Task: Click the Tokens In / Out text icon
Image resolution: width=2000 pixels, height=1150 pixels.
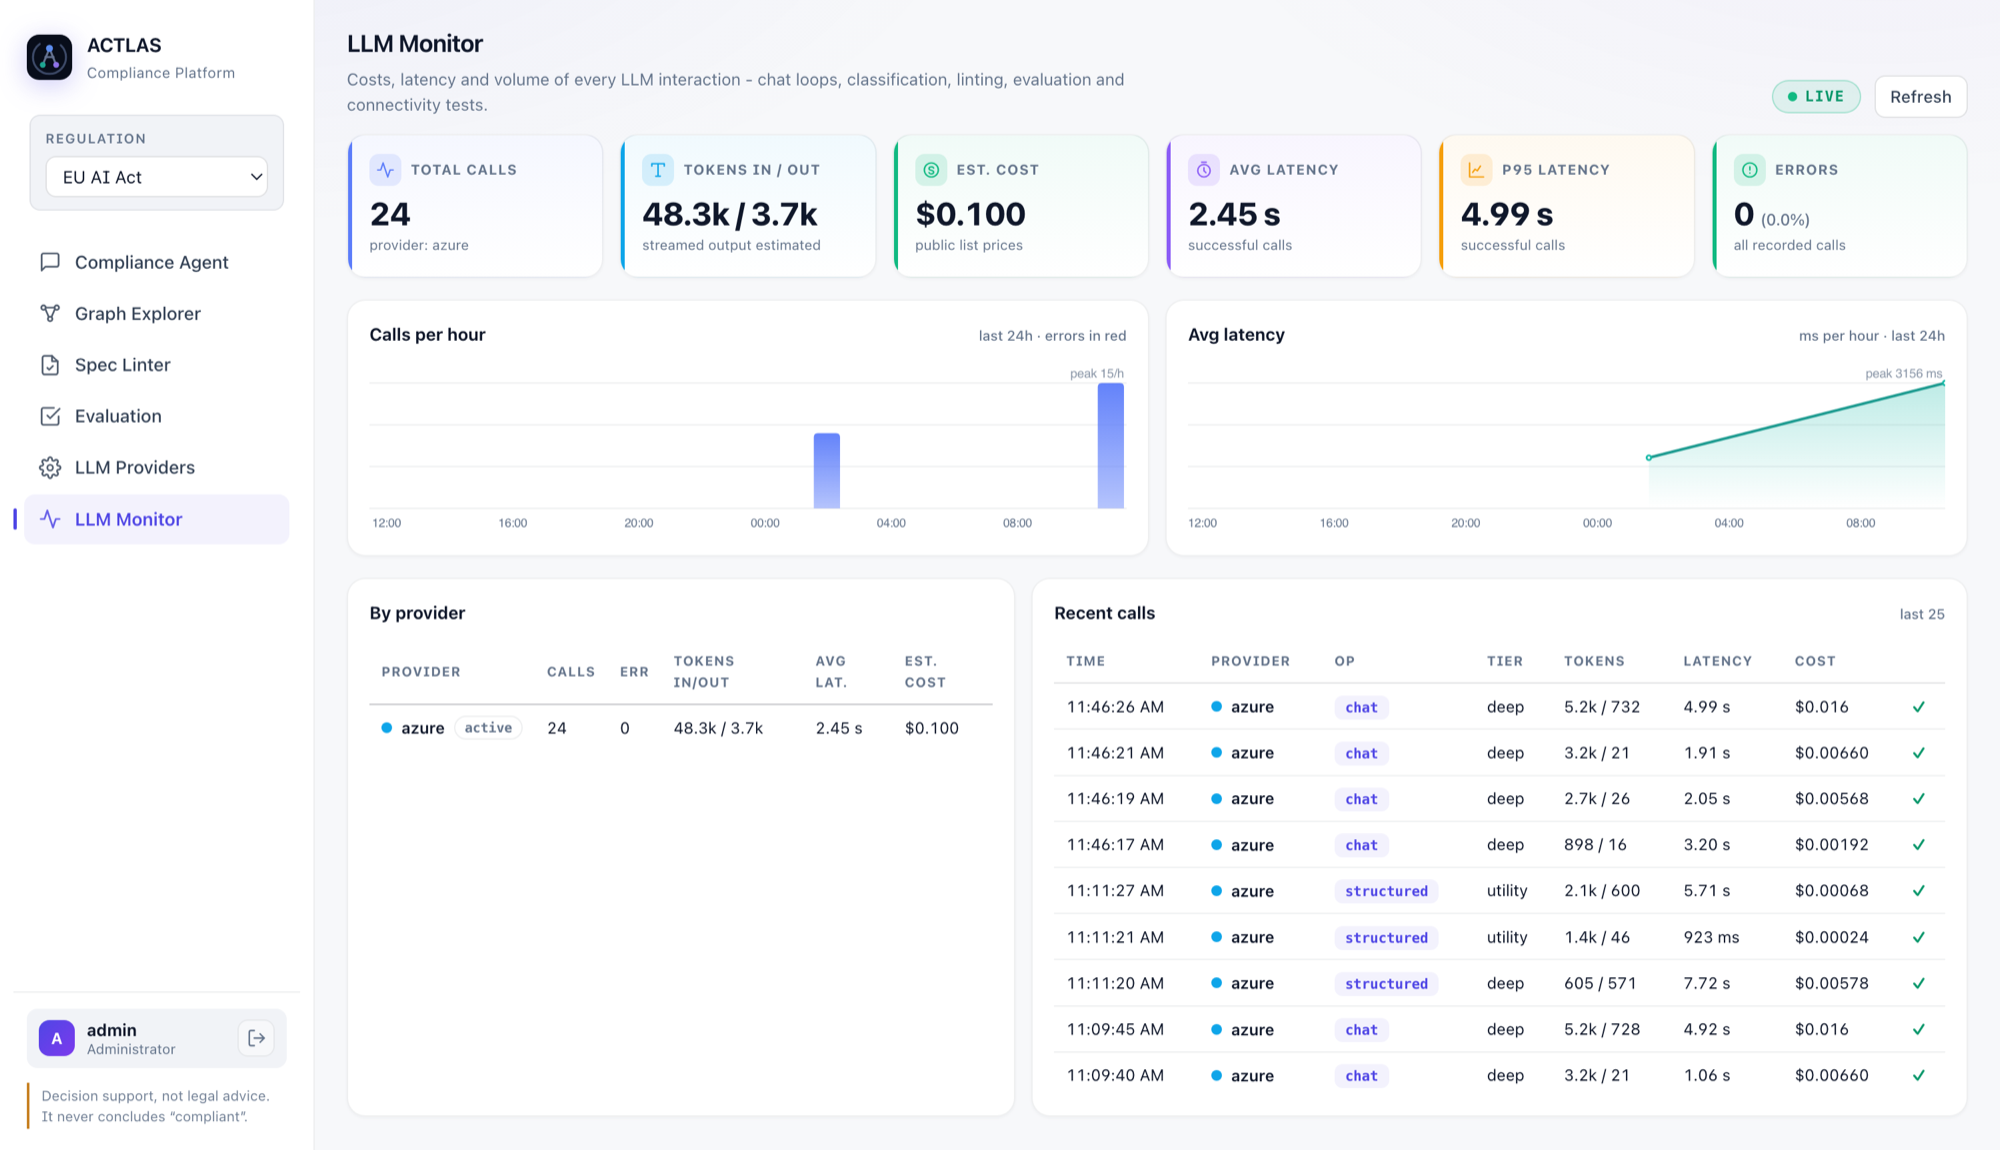Action: [x=658, y=170]
